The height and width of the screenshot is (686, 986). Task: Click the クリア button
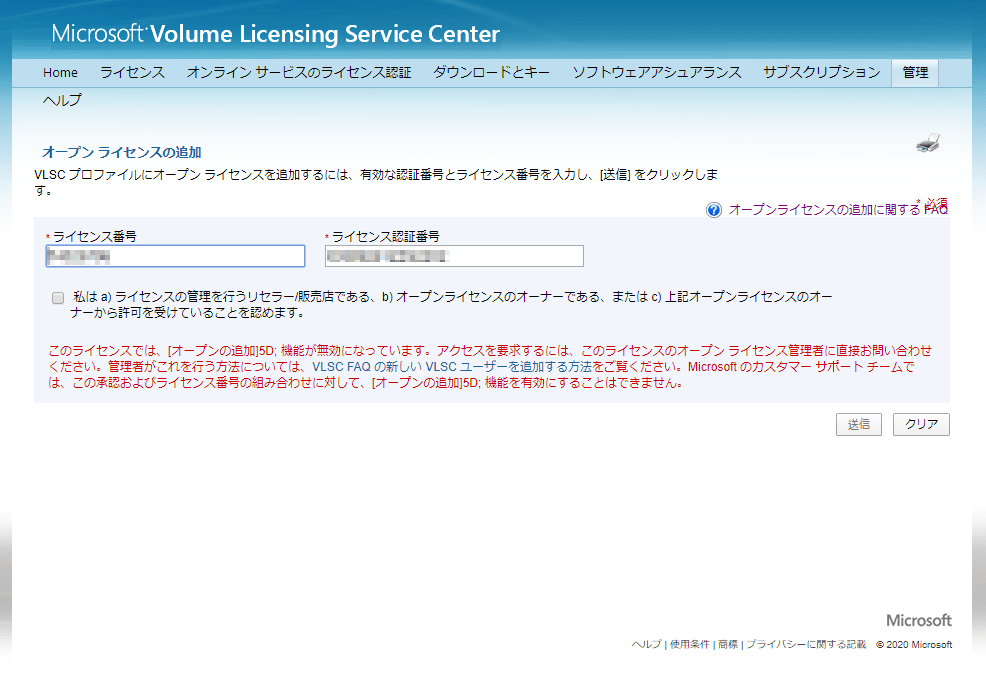click(921, 424)
